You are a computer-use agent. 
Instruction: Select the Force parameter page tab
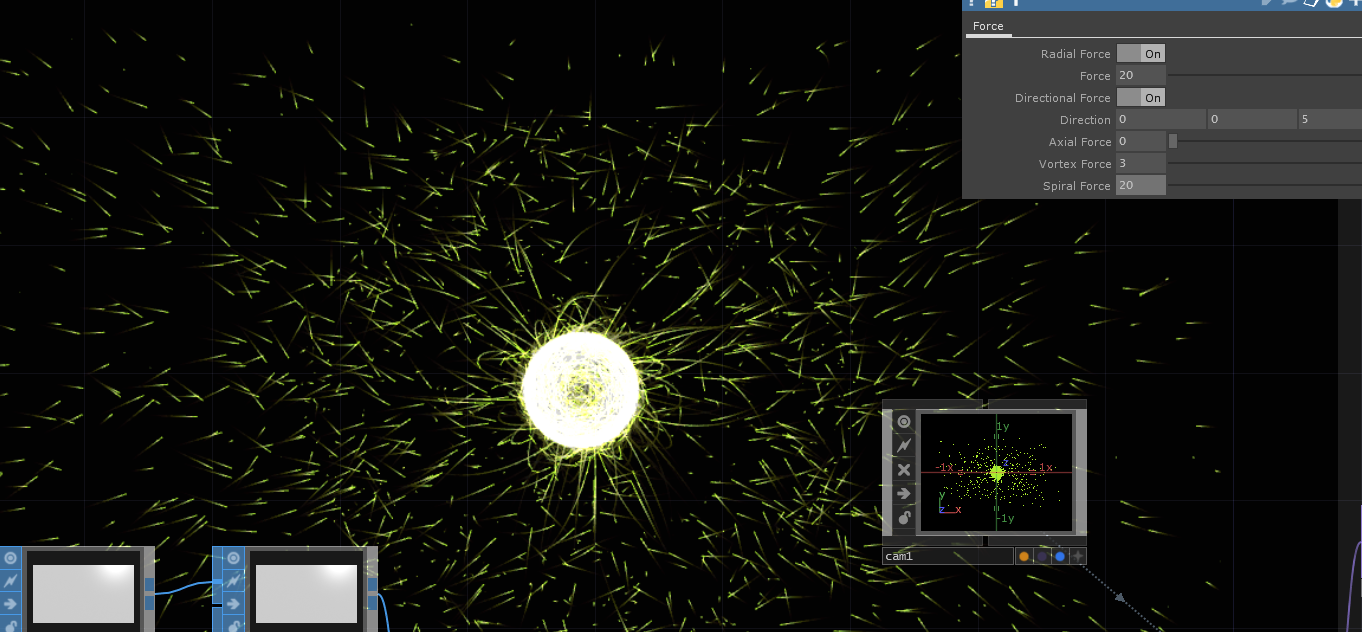pyautogui.click(x=988, y=26)
